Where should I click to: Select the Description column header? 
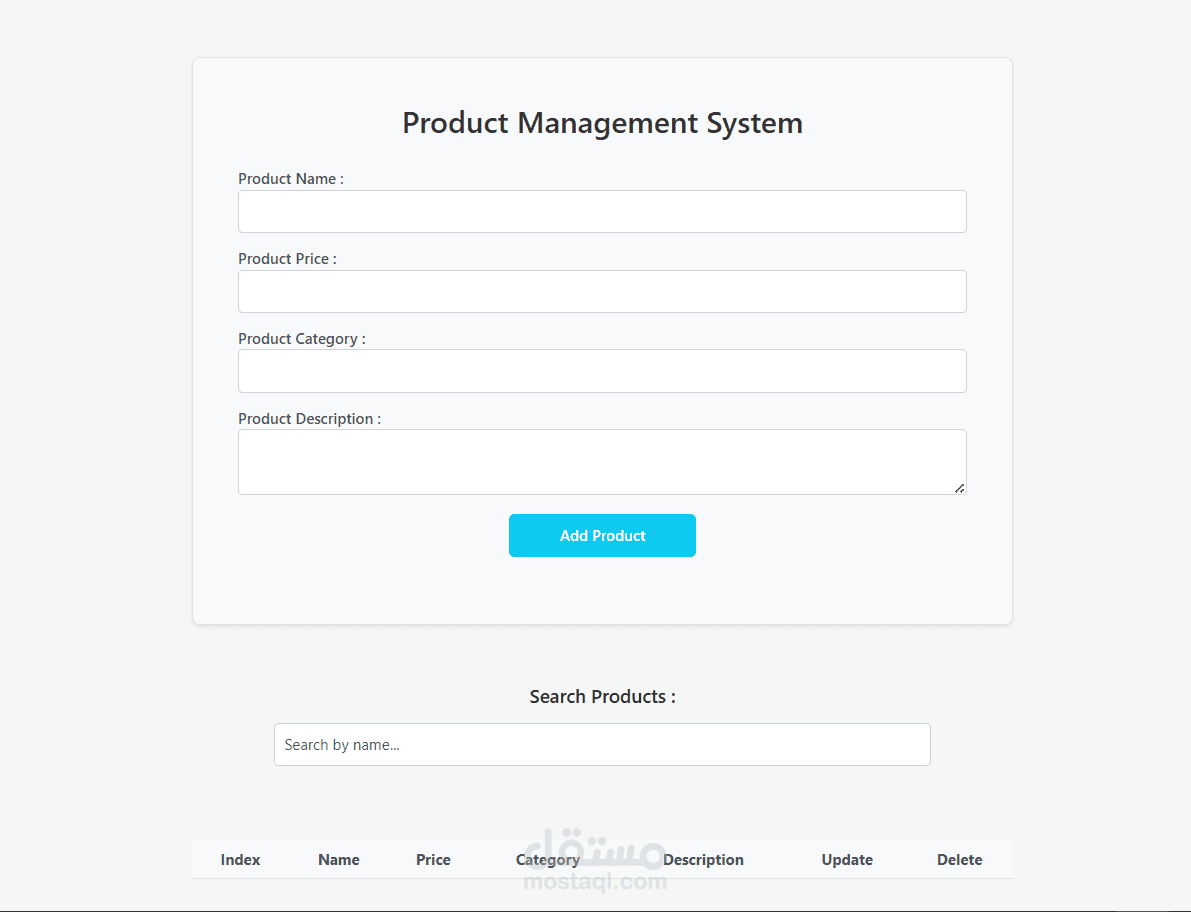(x=703, y=859)
